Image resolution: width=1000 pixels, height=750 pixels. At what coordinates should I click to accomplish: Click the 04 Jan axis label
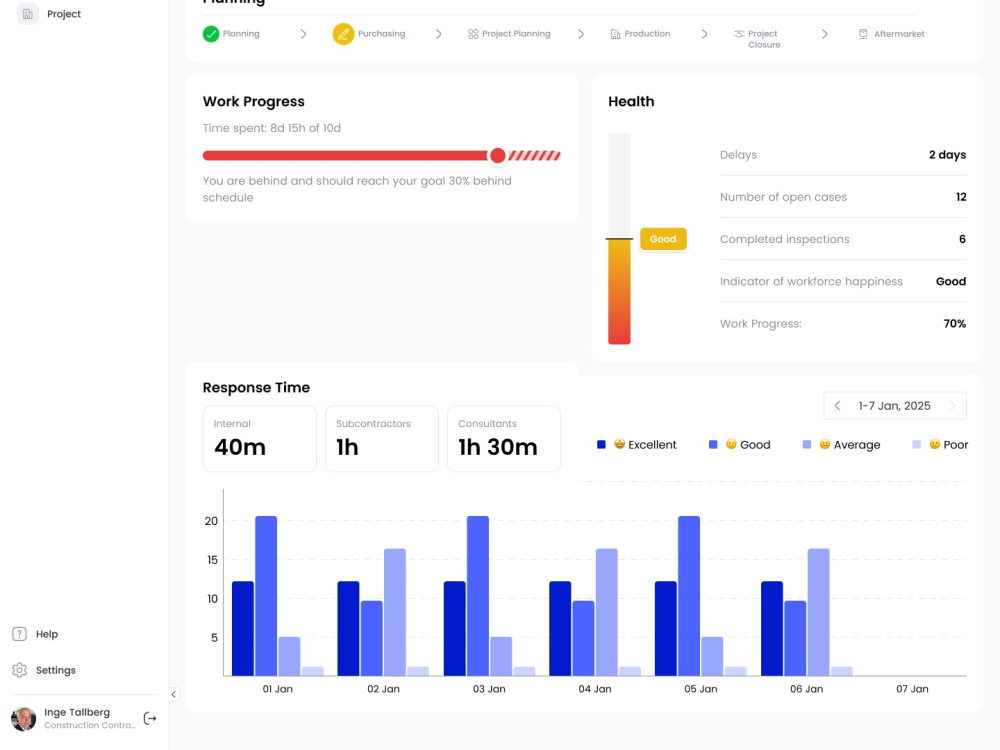[594, 689]
